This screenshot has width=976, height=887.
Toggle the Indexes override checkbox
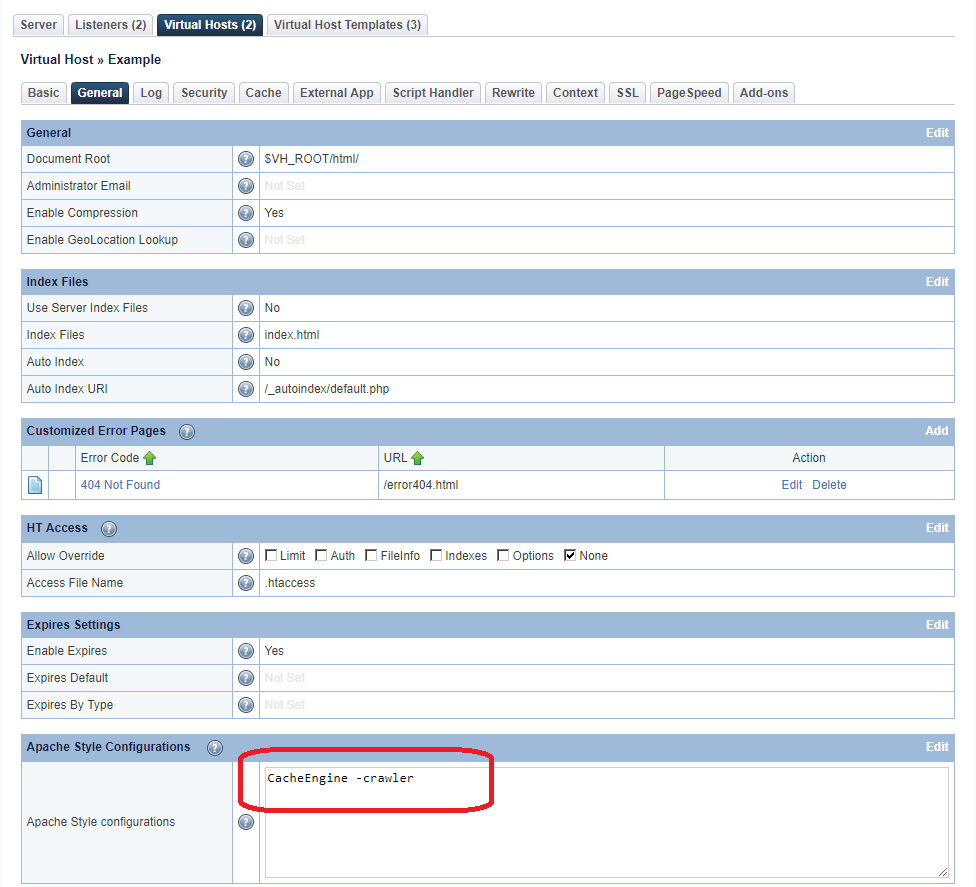[436, 555]
